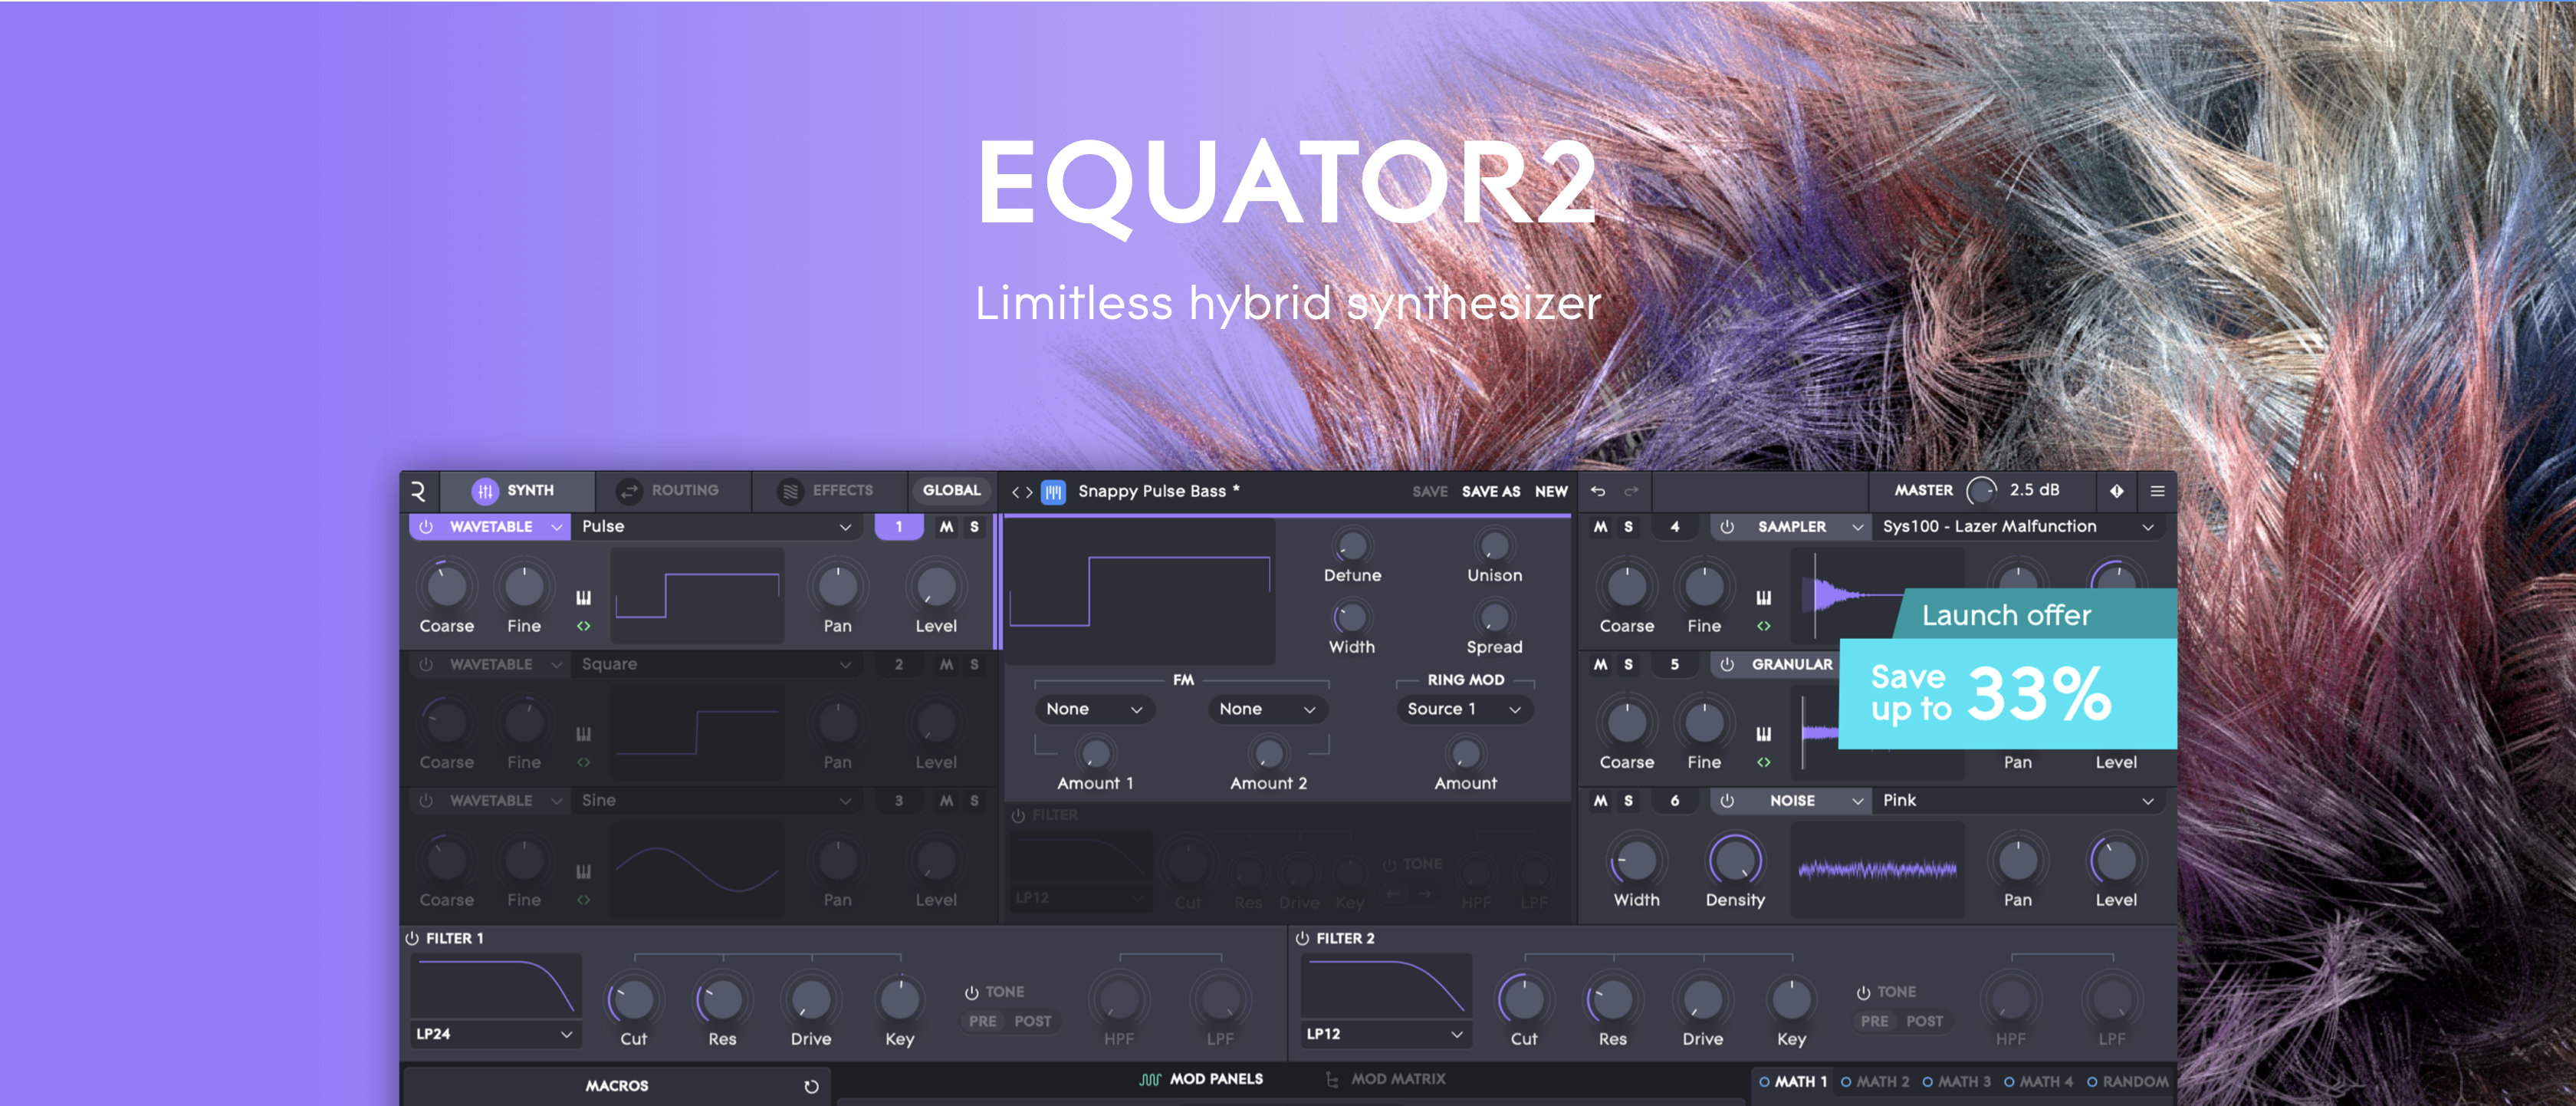Click green code arrows in Granular row

pyautogui.click(x=1764, y=762)
